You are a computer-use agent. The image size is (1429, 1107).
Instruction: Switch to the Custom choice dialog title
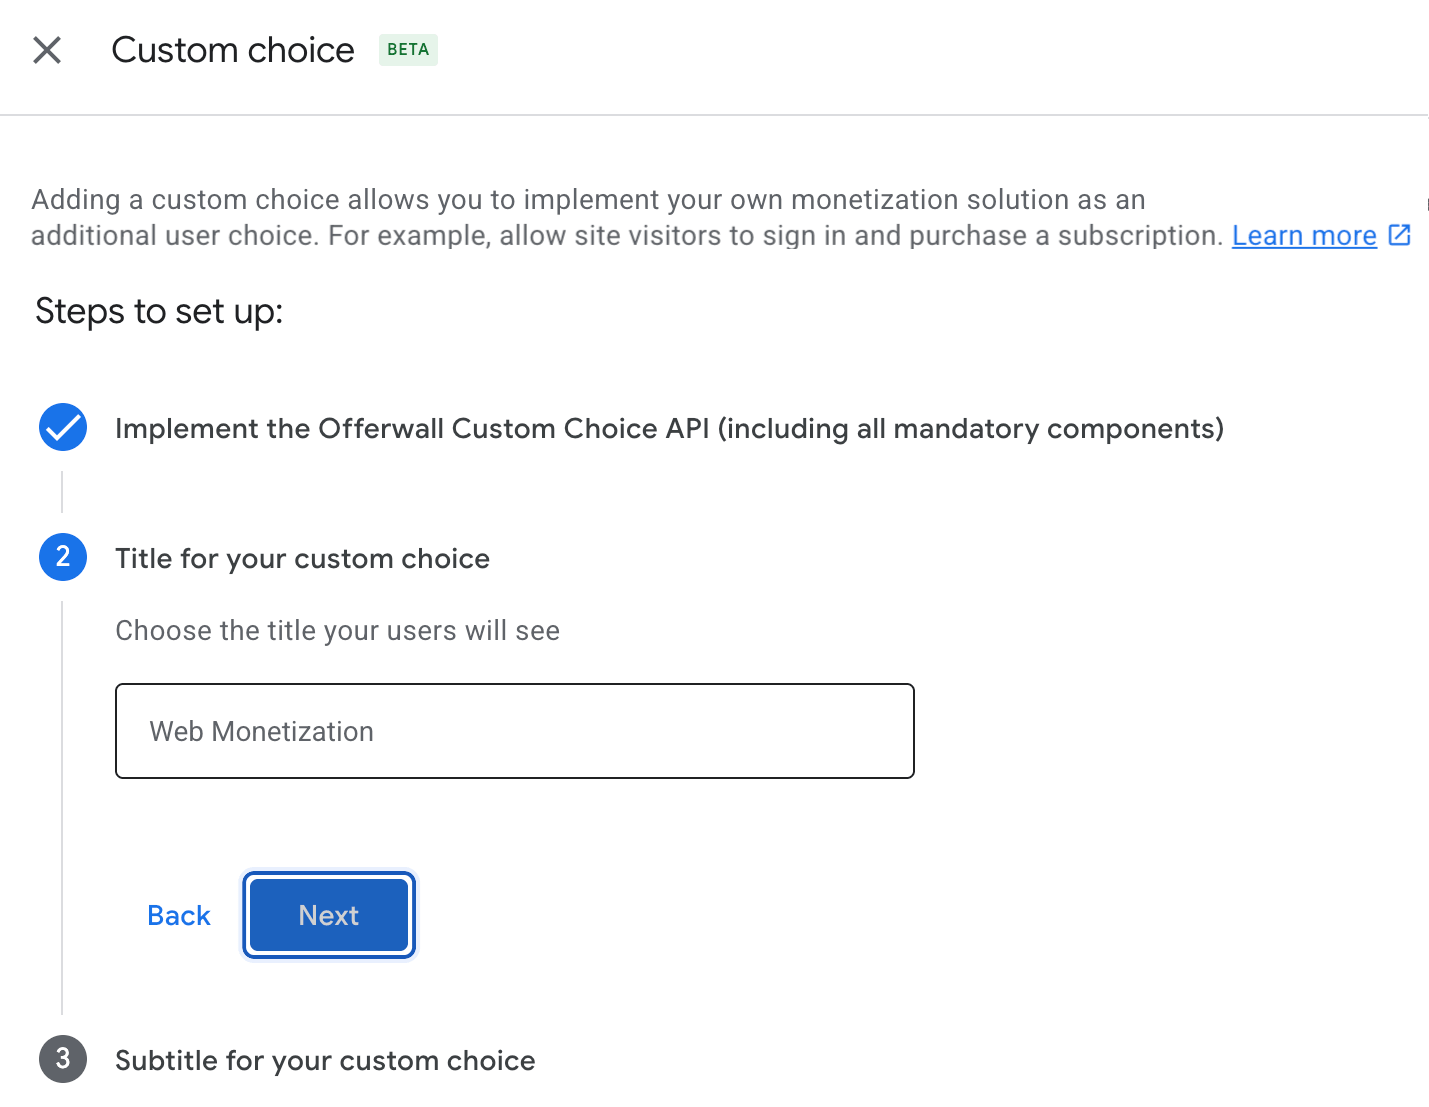pos(233,49)
